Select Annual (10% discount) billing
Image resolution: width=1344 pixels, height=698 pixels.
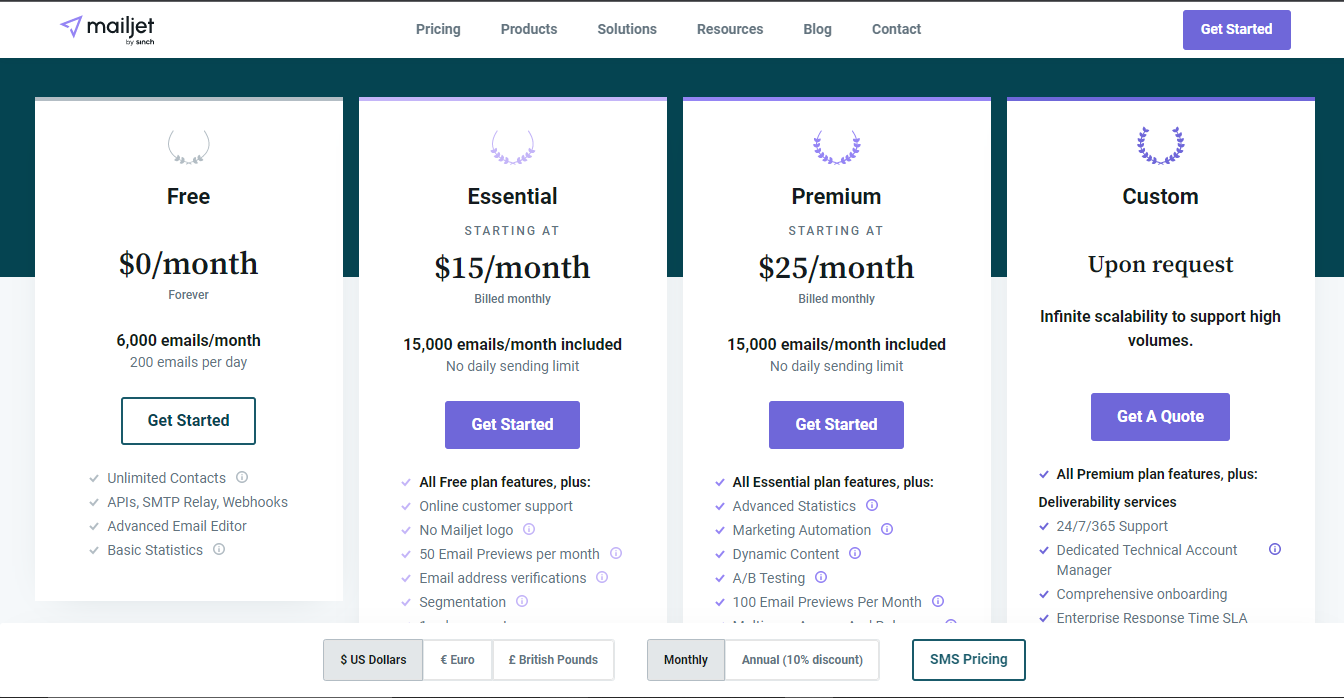click(802, 660)
